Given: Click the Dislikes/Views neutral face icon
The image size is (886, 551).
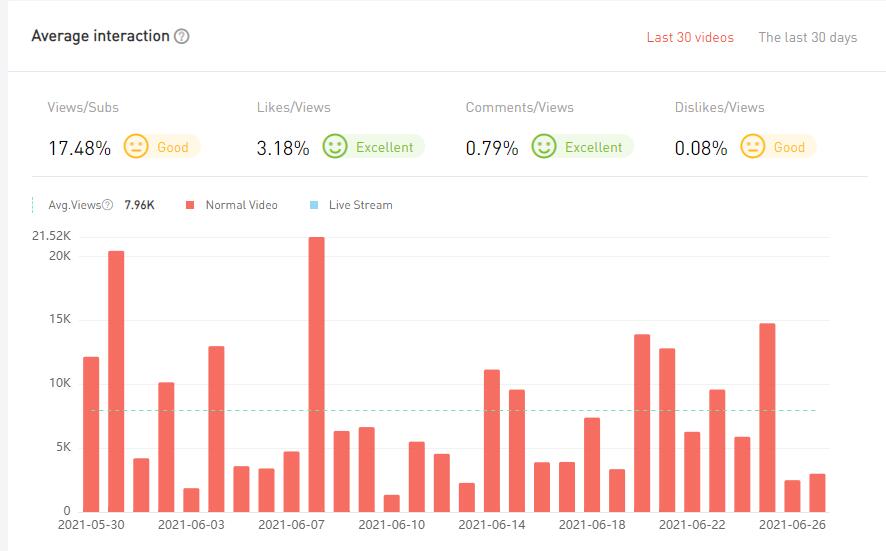Looking at the screenshot, I should (x=752, y=147).
